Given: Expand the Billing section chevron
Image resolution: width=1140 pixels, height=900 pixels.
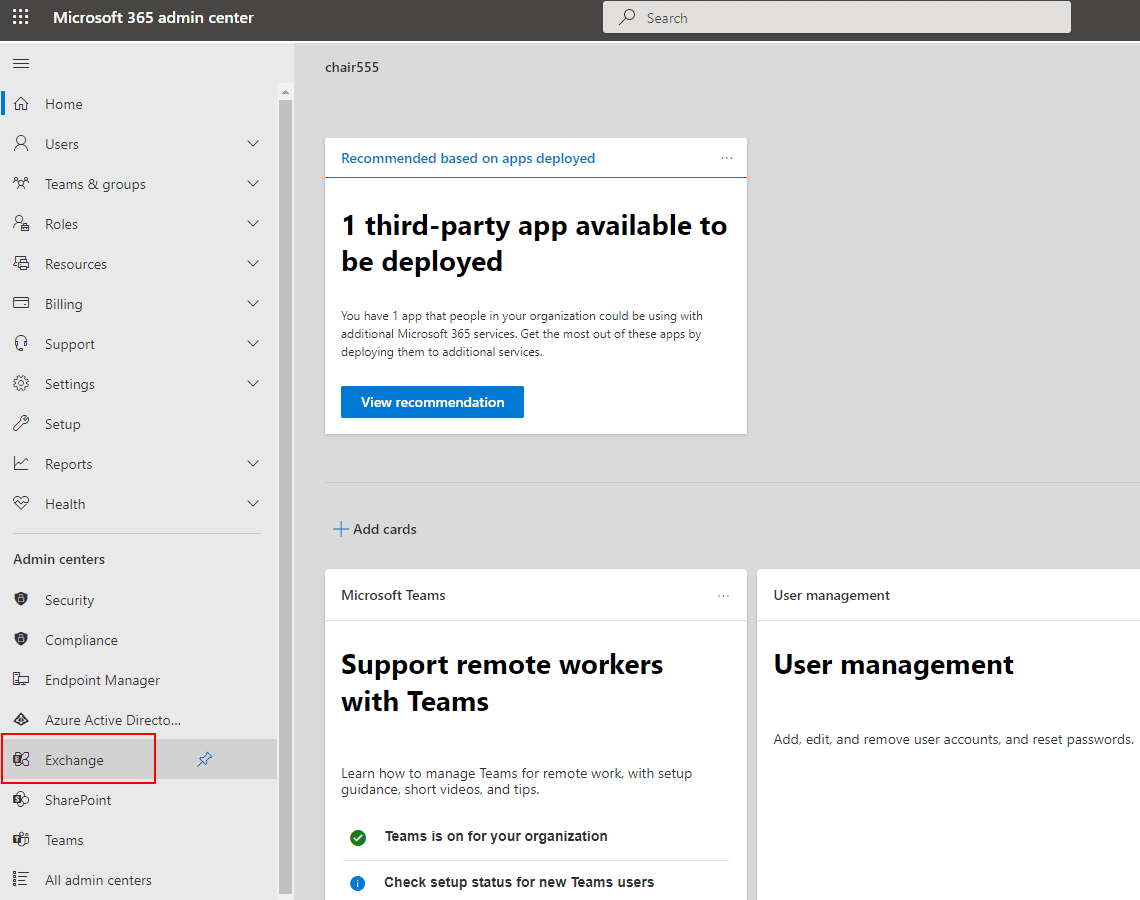Looking at the screenshot, I should pos(253,304).
